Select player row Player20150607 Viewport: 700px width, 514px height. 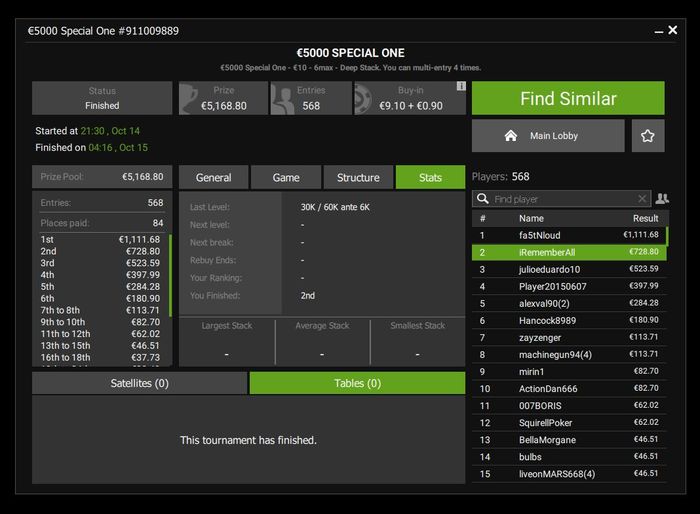(569, 286)
